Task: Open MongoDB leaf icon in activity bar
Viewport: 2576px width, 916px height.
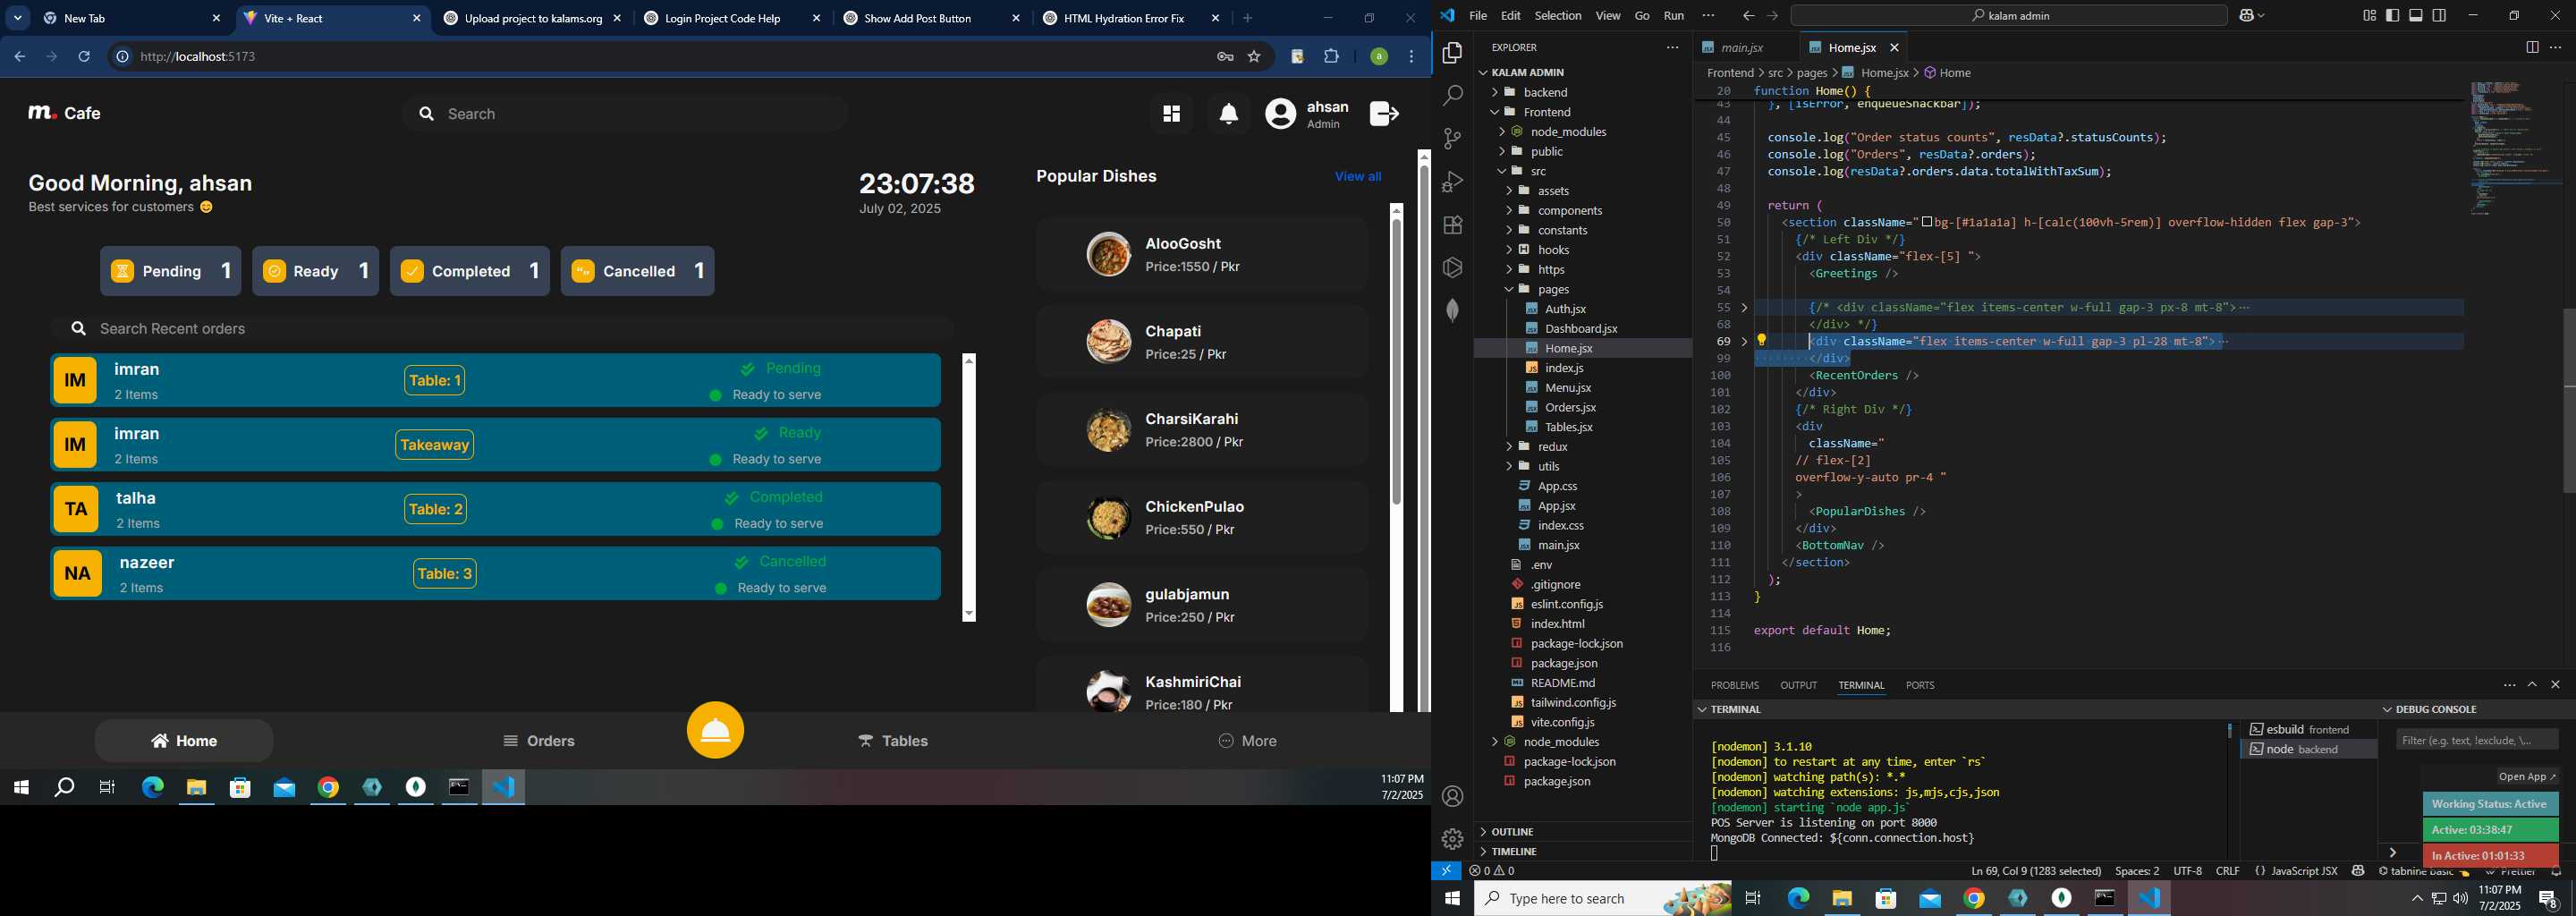Action: (1453, 310)
